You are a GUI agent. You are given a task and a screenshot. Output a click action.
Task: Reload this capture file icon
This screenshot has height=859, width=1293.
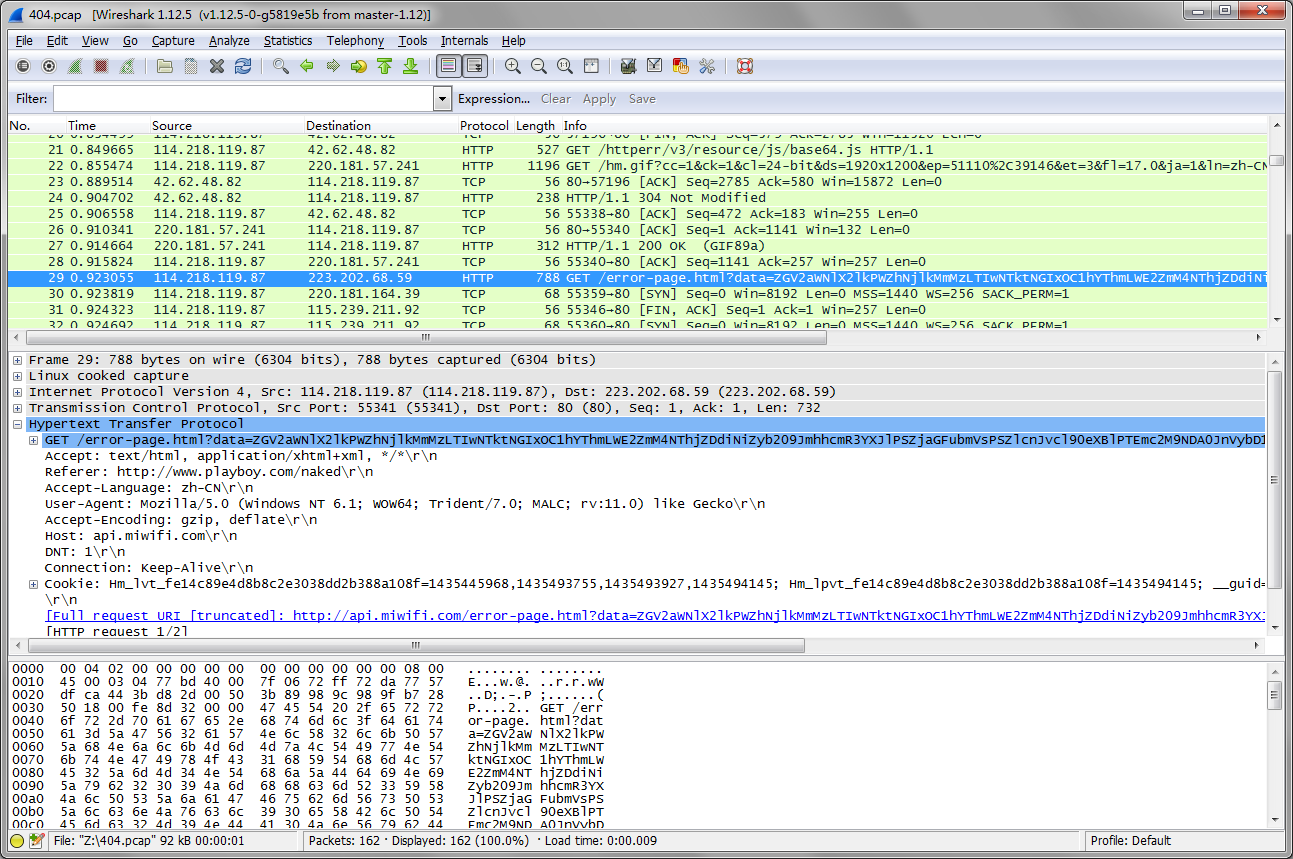[x=243, y=66]
